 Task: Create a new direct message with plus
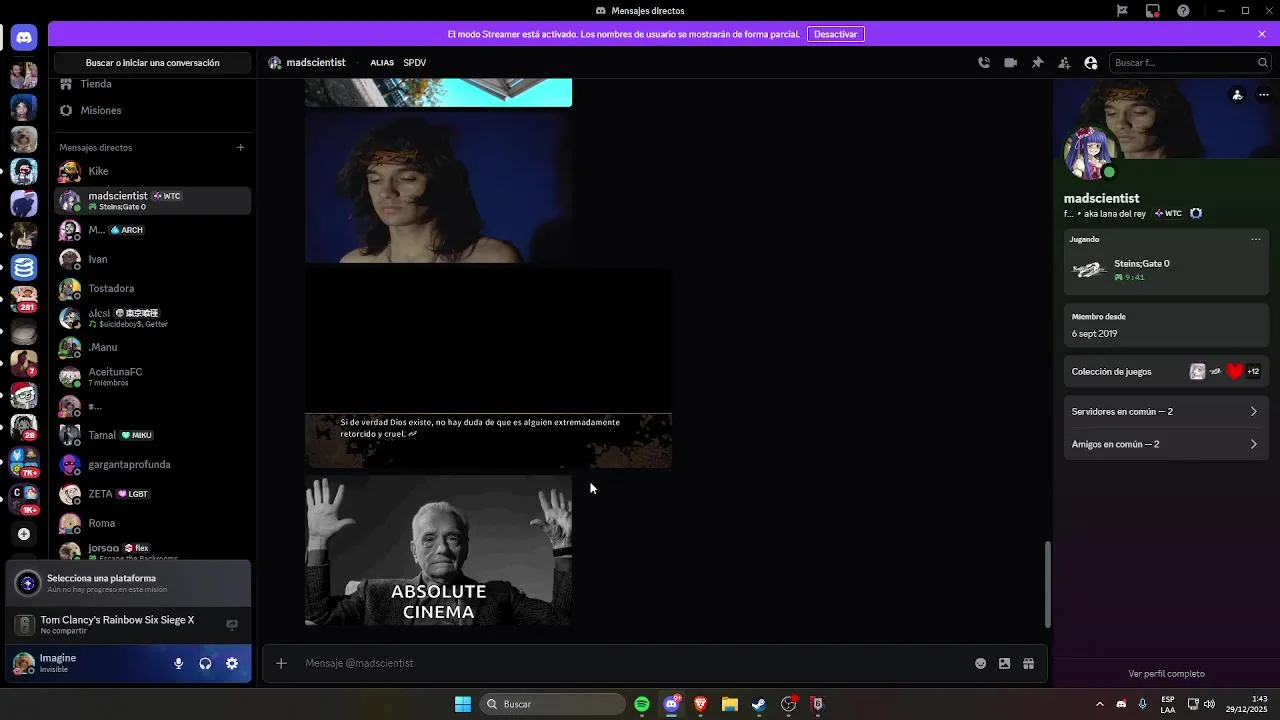240,147
